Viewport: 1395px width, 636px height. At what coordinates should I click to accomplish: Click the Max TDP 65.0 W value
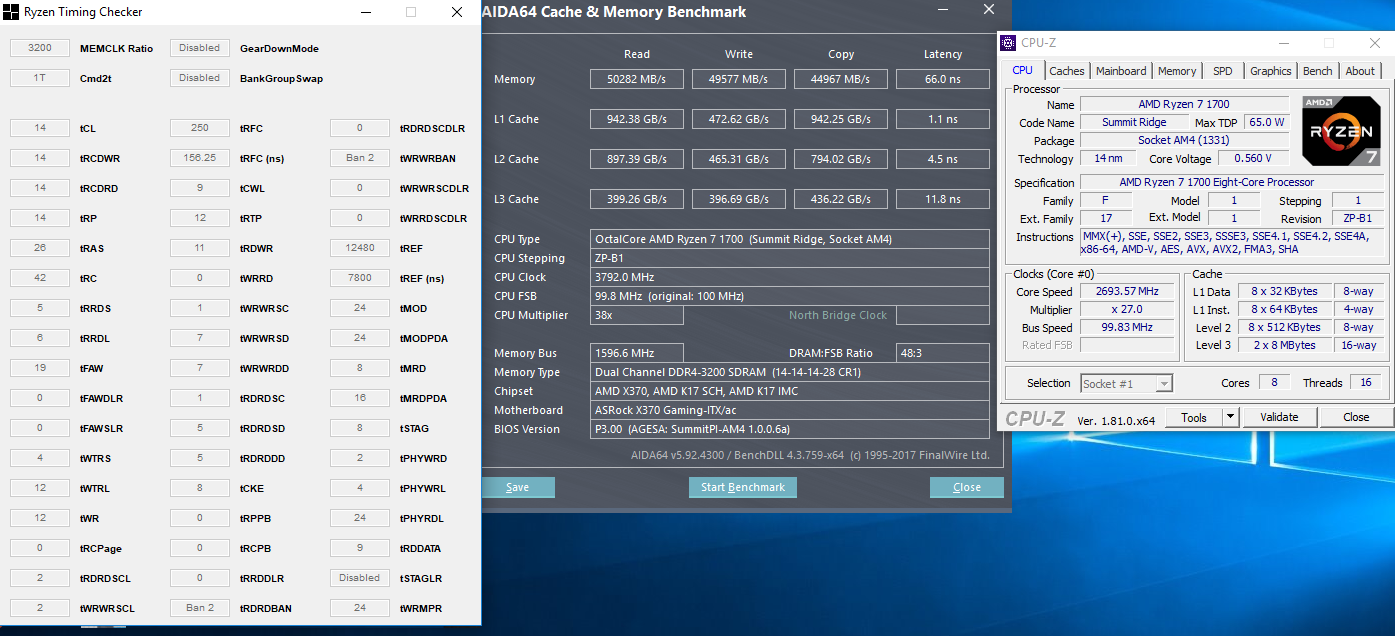[x=1267, y=122]
